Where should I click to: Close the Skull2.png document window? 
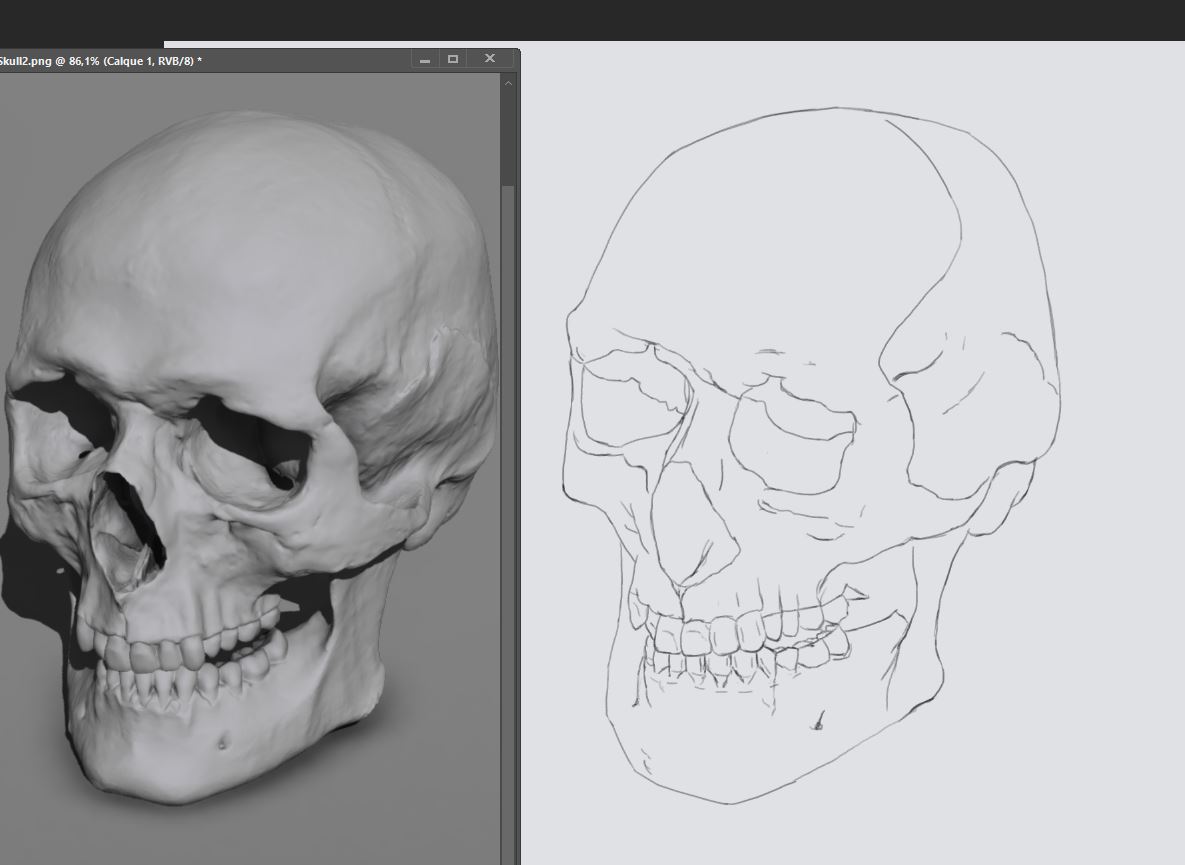tap(489, 60)
